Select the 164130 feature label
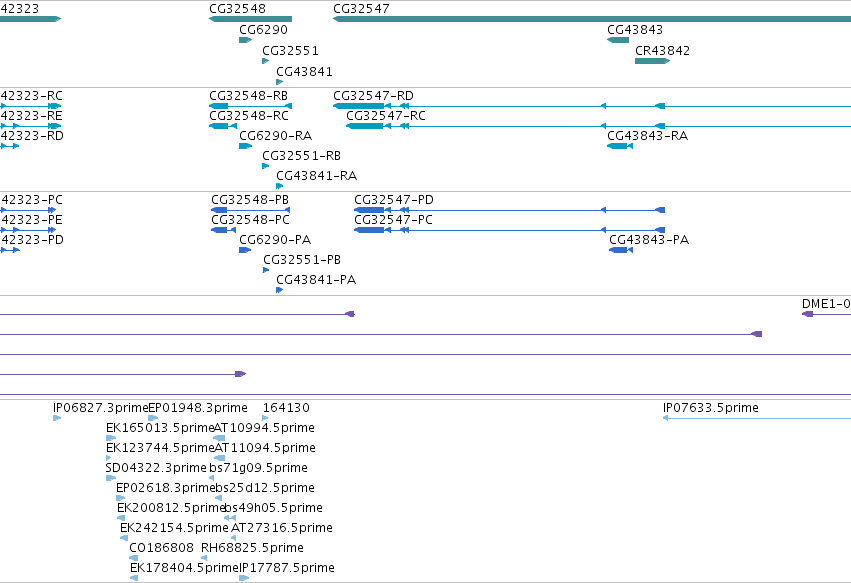Image resolution: width=851 pixels, height=583 pixels. point(286,408)
